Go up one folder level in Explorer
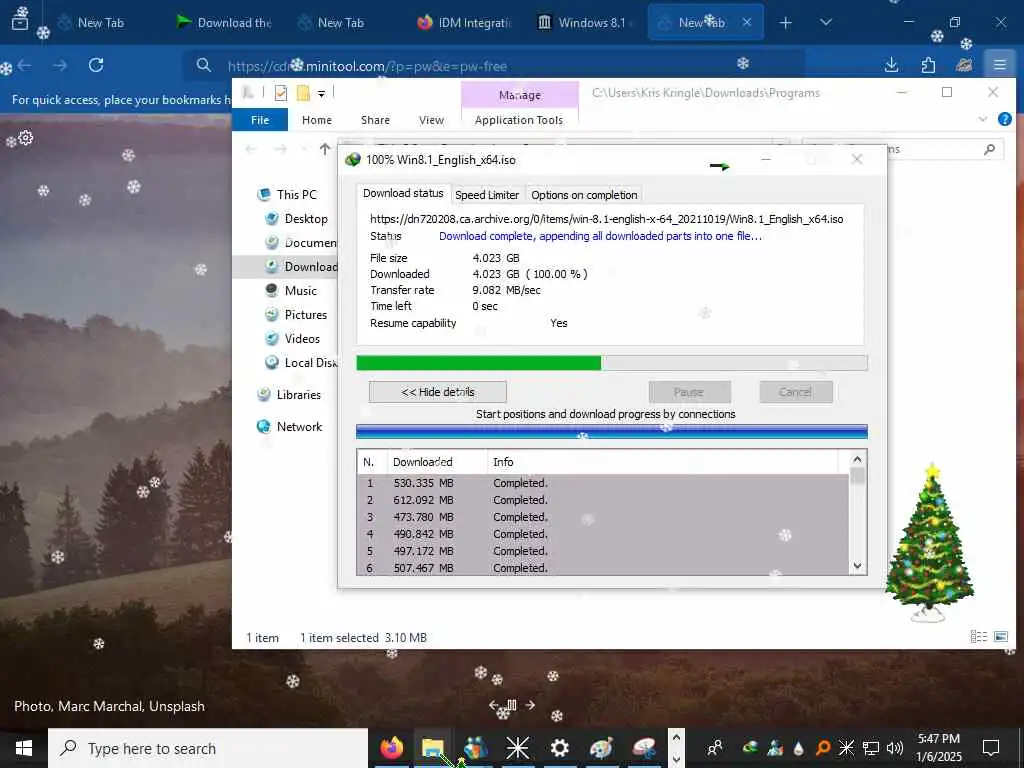This screenshot has height=768, width=1024. [325, 149]
